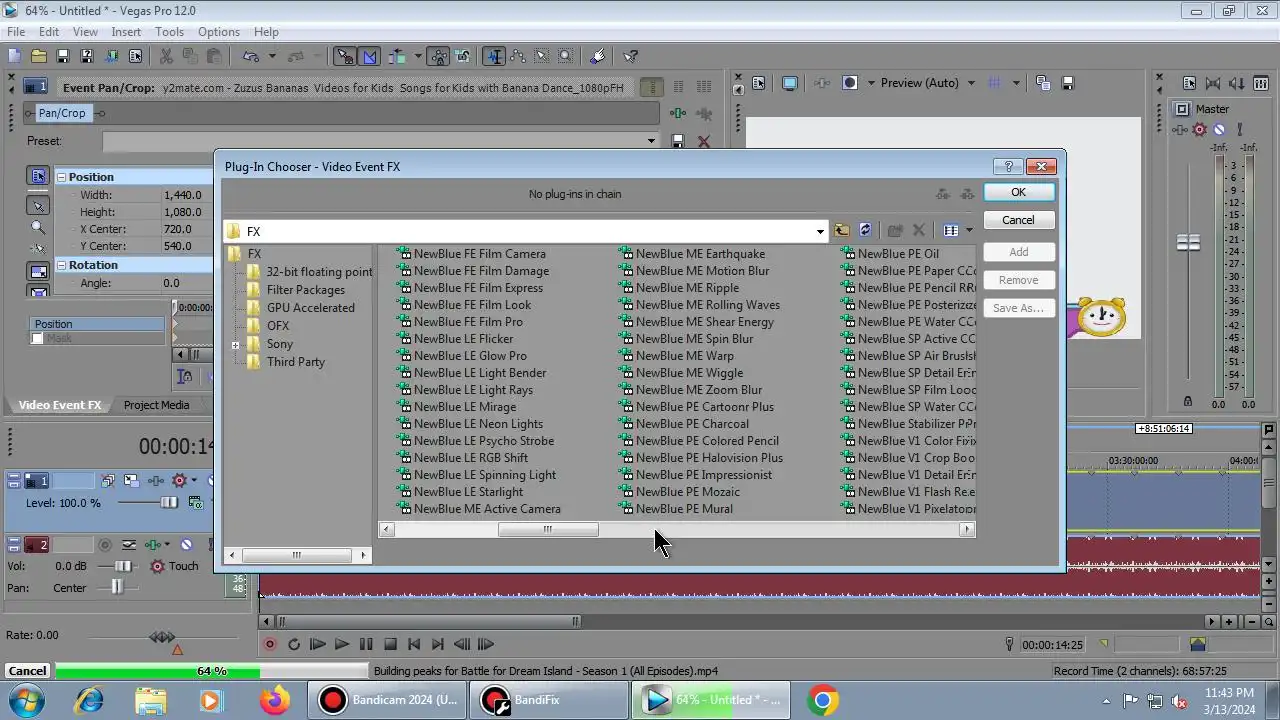The height and width of the screenshot is (720, 1280).
Task: Click the video track Level slider
Action: [x=168, y=503]
